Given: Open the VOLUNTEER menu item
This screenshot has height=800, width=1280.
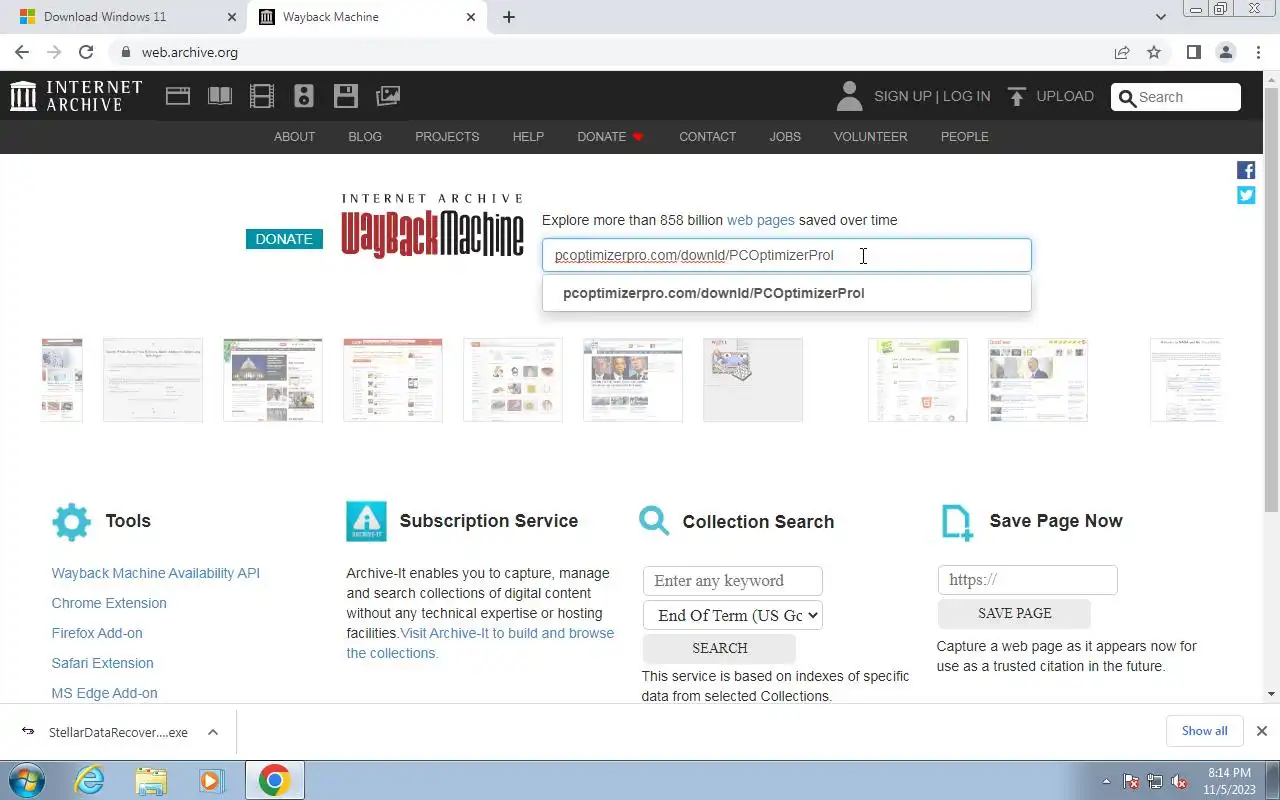Looking at the screenshot, I should (x=870, y=137).
